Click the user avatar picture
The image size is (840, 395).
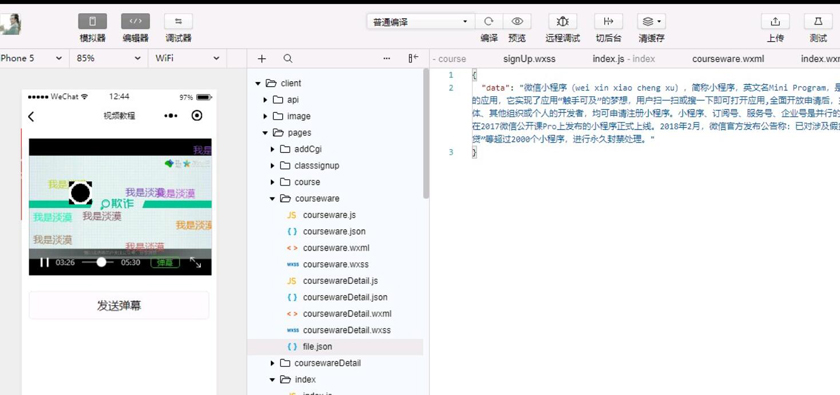(x=10, y=24)
